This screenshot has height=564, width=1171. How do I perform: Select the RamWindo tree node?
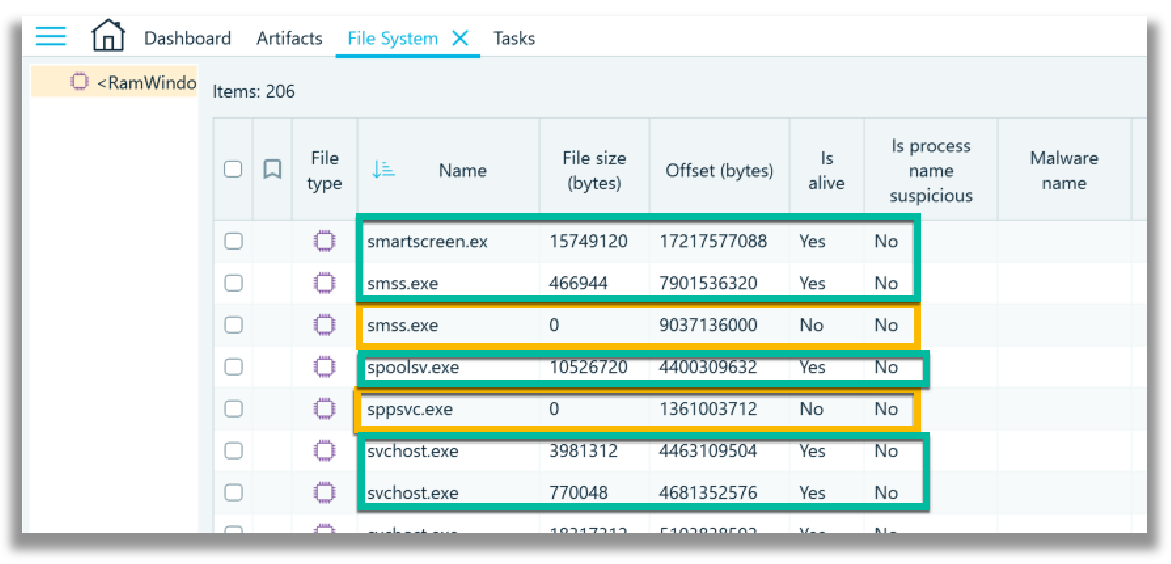(114, 82)
